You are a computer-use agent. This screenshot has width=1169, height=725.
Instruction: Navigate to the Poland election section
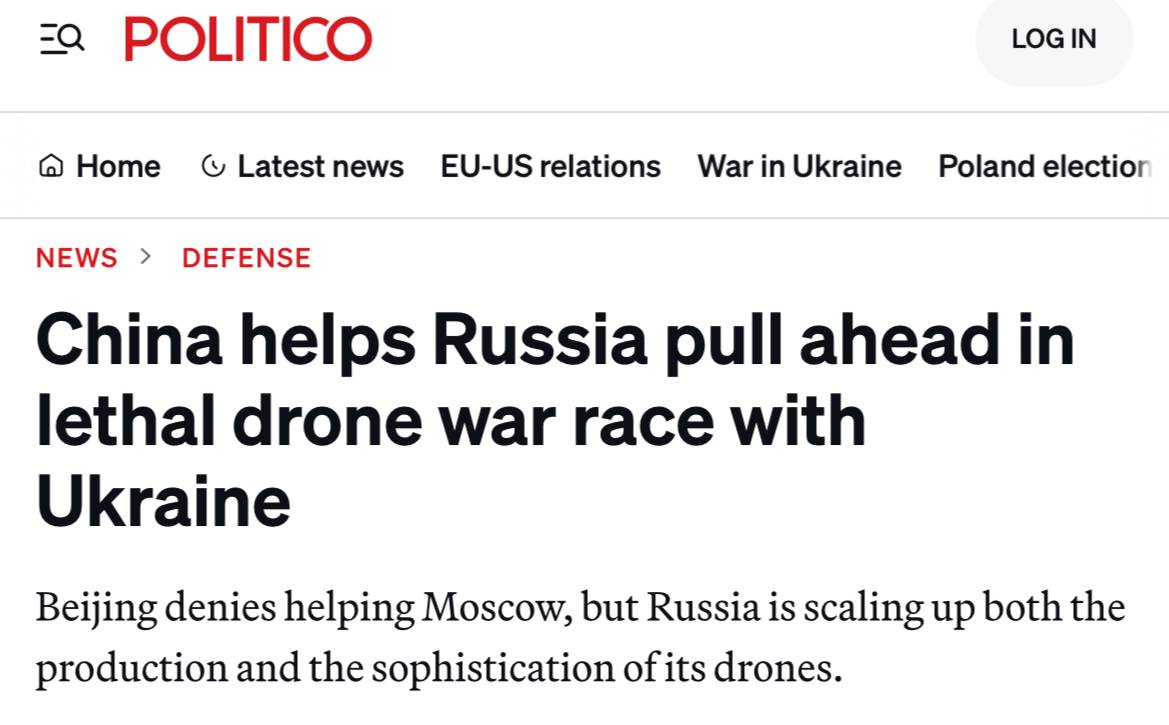(1044, 166)
